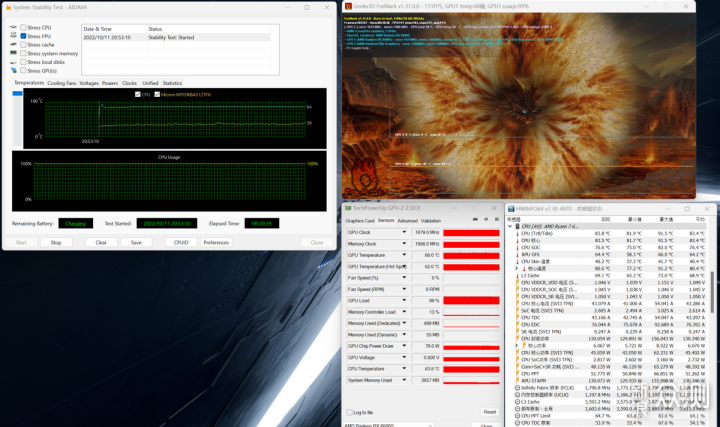Click the HWiNFO64 vertical scrollbar thumb

pos(712,292)
